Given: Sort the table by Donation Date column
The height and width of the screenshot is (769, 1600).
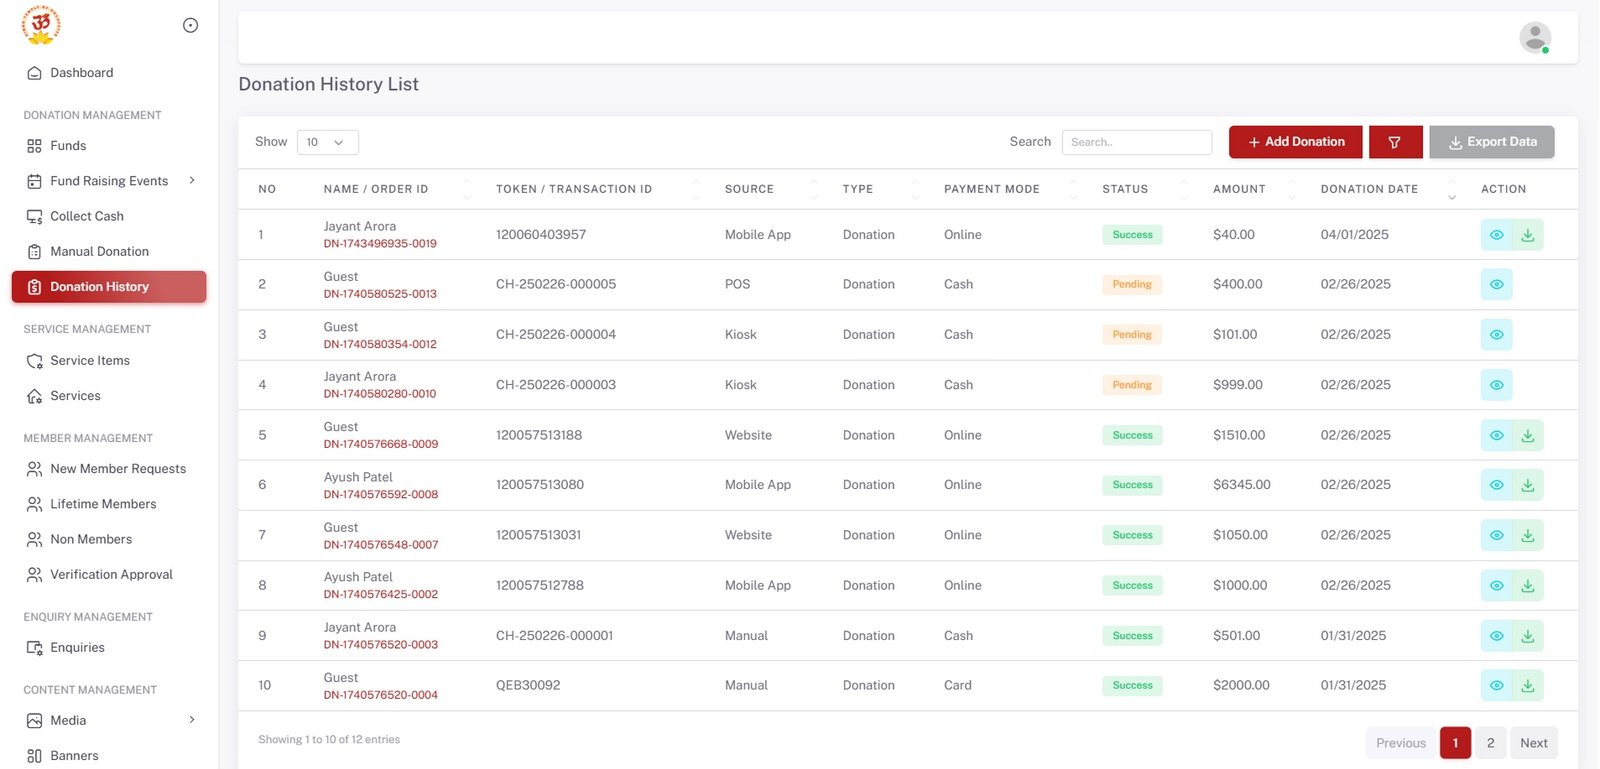Looking at the screenshot, I should (1369, 189).
